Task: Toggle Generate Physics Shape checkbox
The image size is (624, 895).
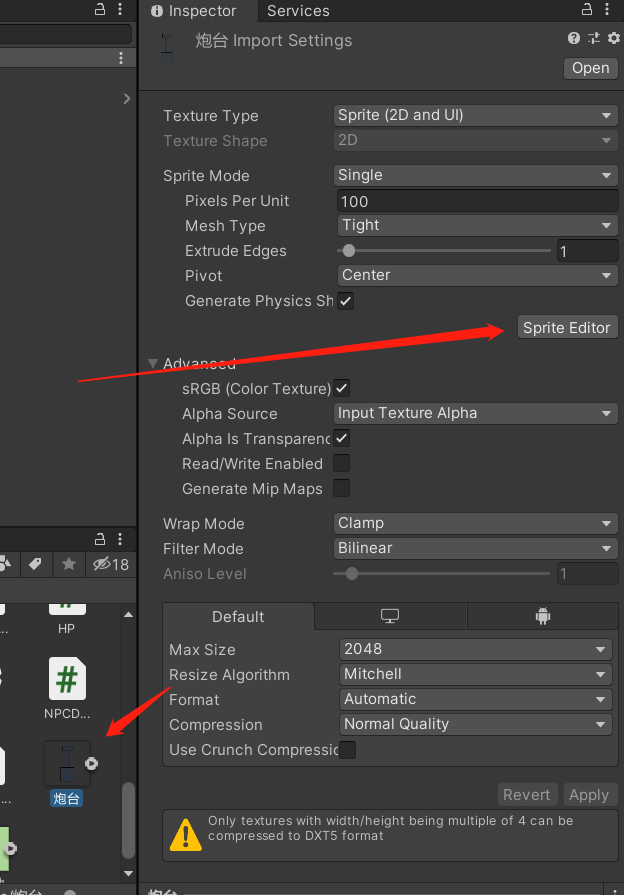Action: pos(345,301)
